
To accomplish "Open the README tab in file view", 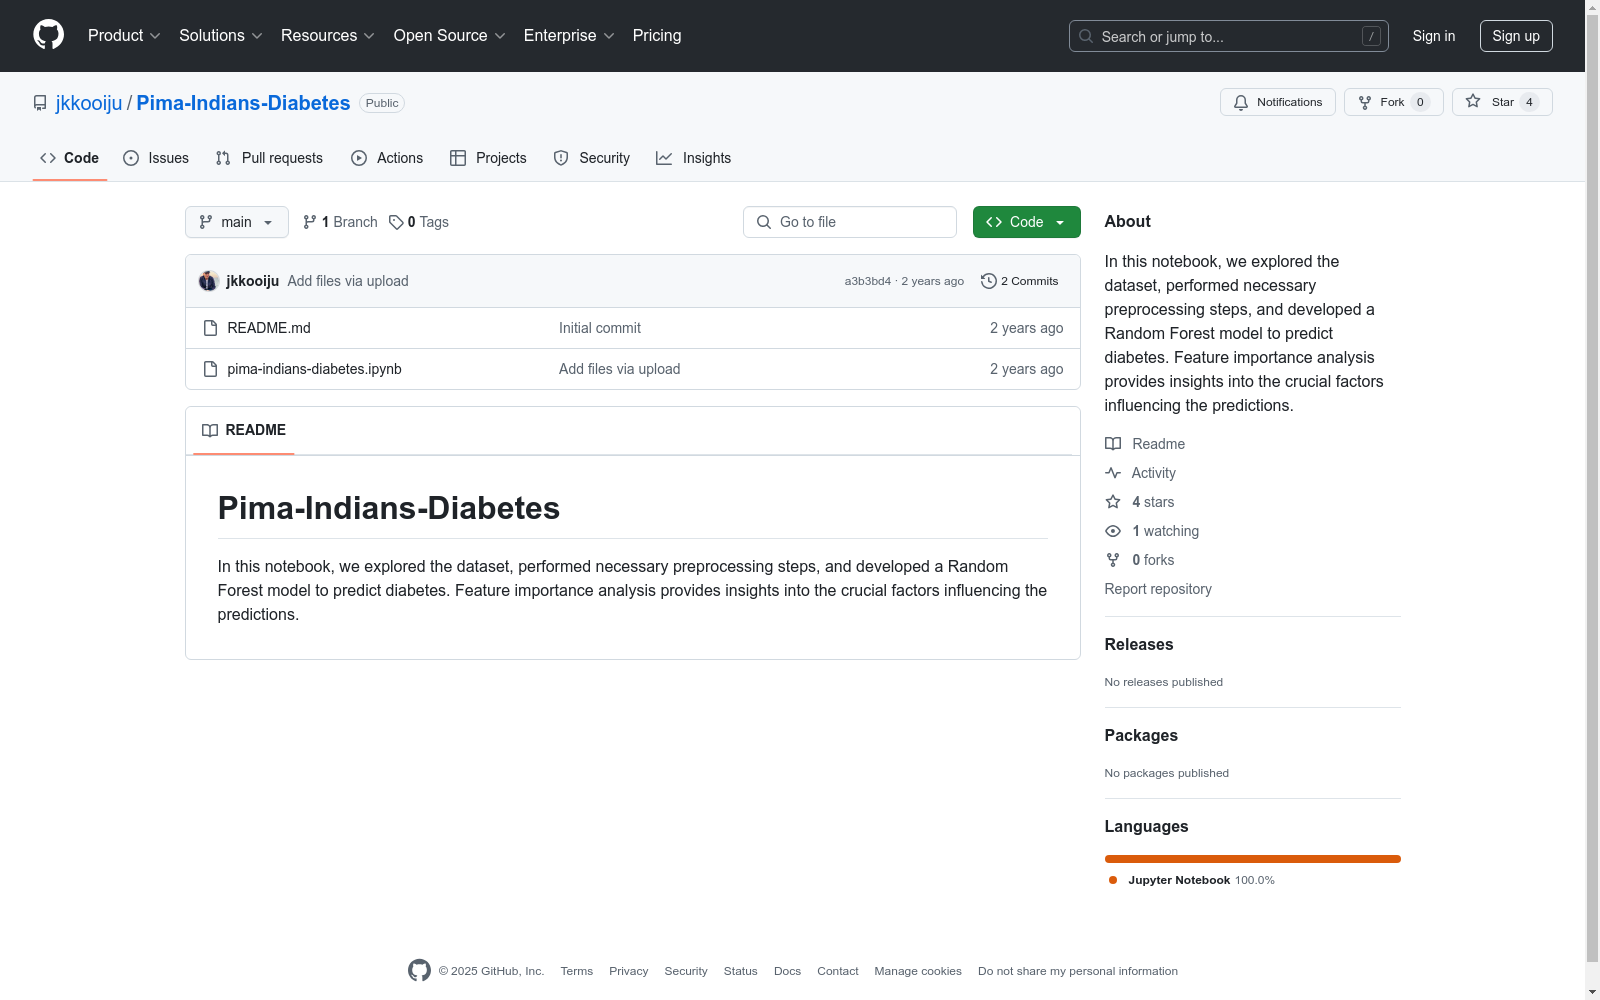I will [x=244, y=430].
